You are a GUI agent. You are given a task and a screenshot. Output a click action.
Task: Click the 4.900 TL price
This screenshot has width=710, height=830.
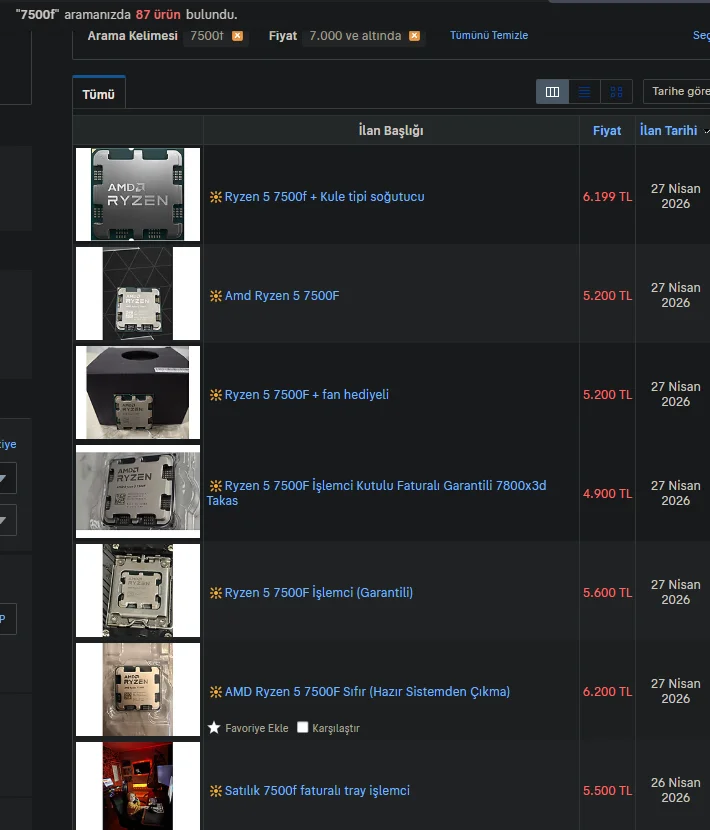(x=607, y=493)
